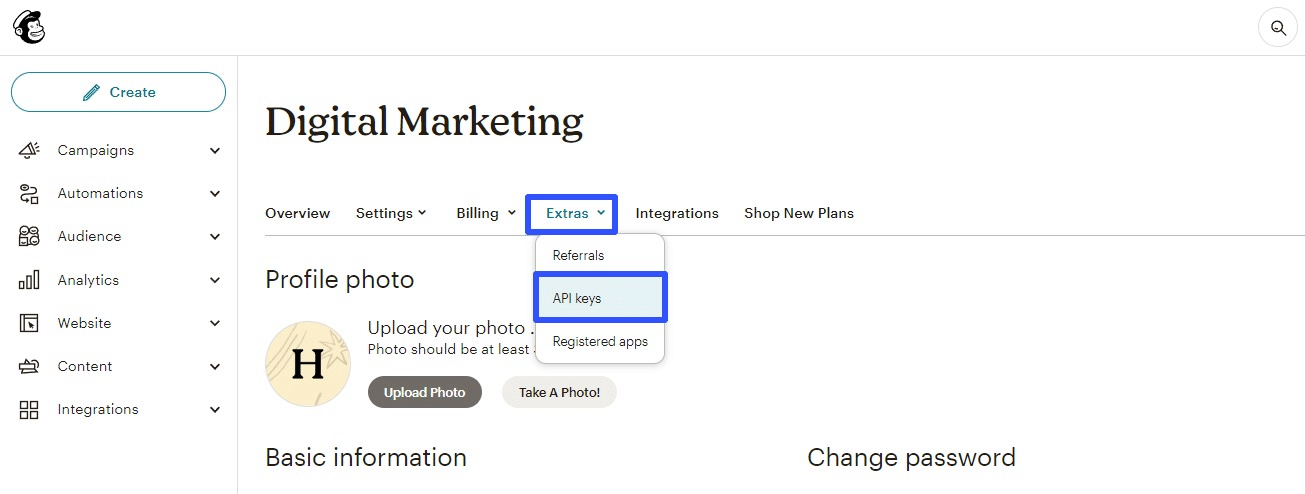Click the Content icon in sidebar
Viewport: 1305px width, 494px height.
tap(29, 366)
